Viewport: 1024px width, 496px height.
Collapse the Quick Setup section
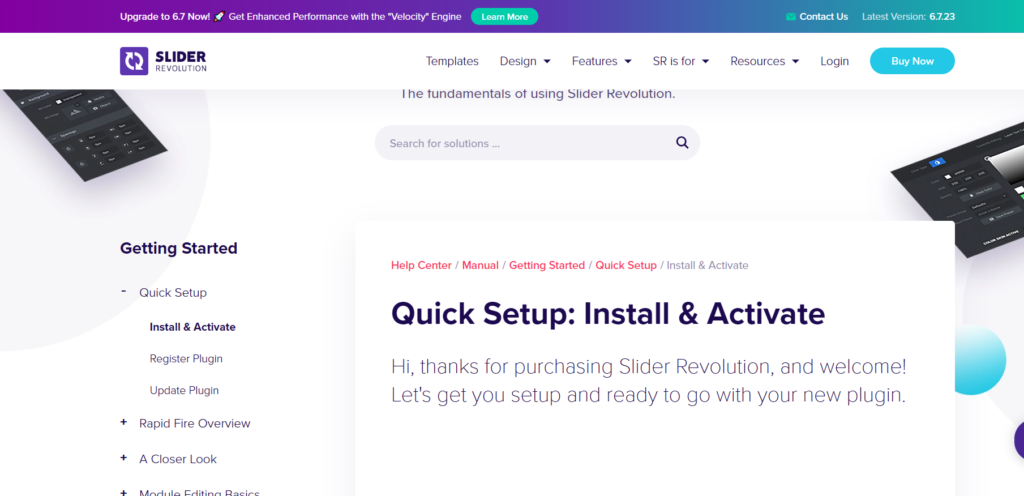coord(123,292)
